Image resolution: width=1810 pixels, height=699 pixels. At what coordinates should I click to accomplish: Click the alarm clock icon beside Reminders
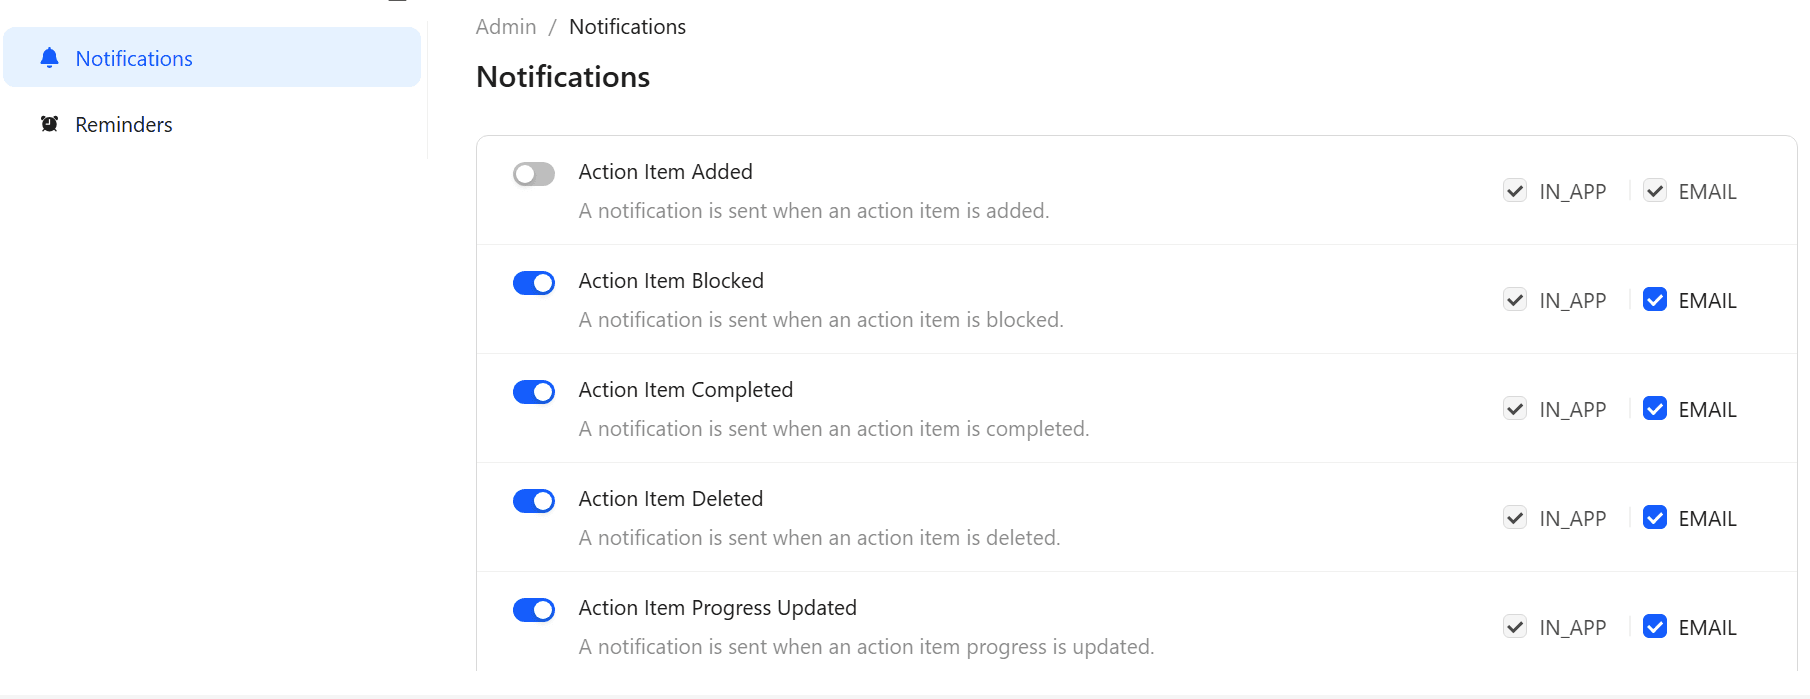pos(50,123)
